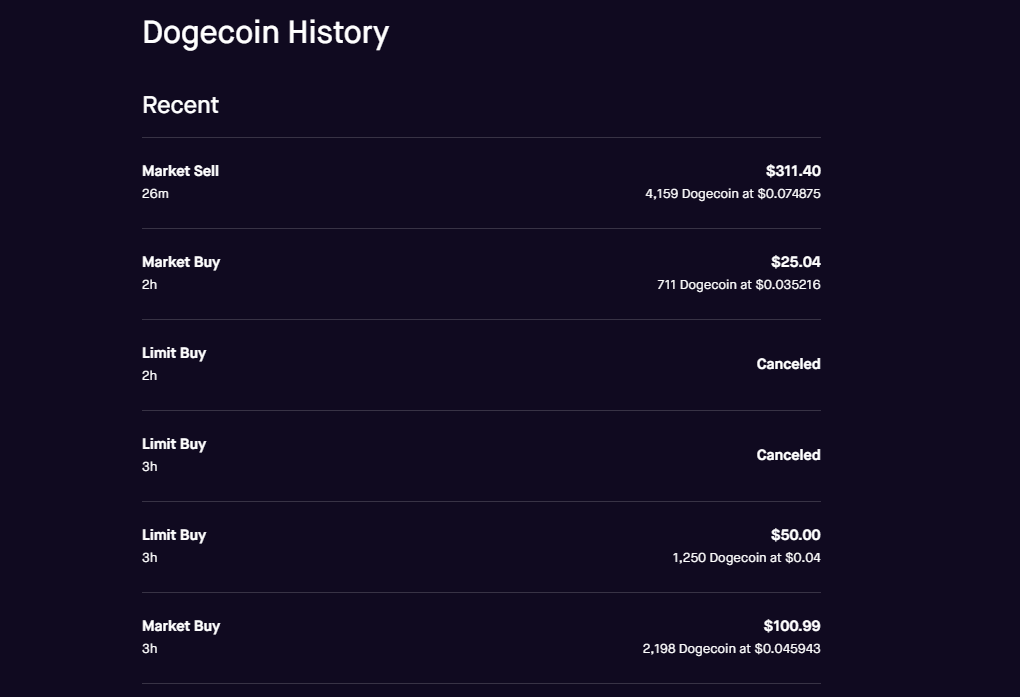Click the $100.99 purchase amount
The width and height of the screenshot is (1020, 697).
792,626
